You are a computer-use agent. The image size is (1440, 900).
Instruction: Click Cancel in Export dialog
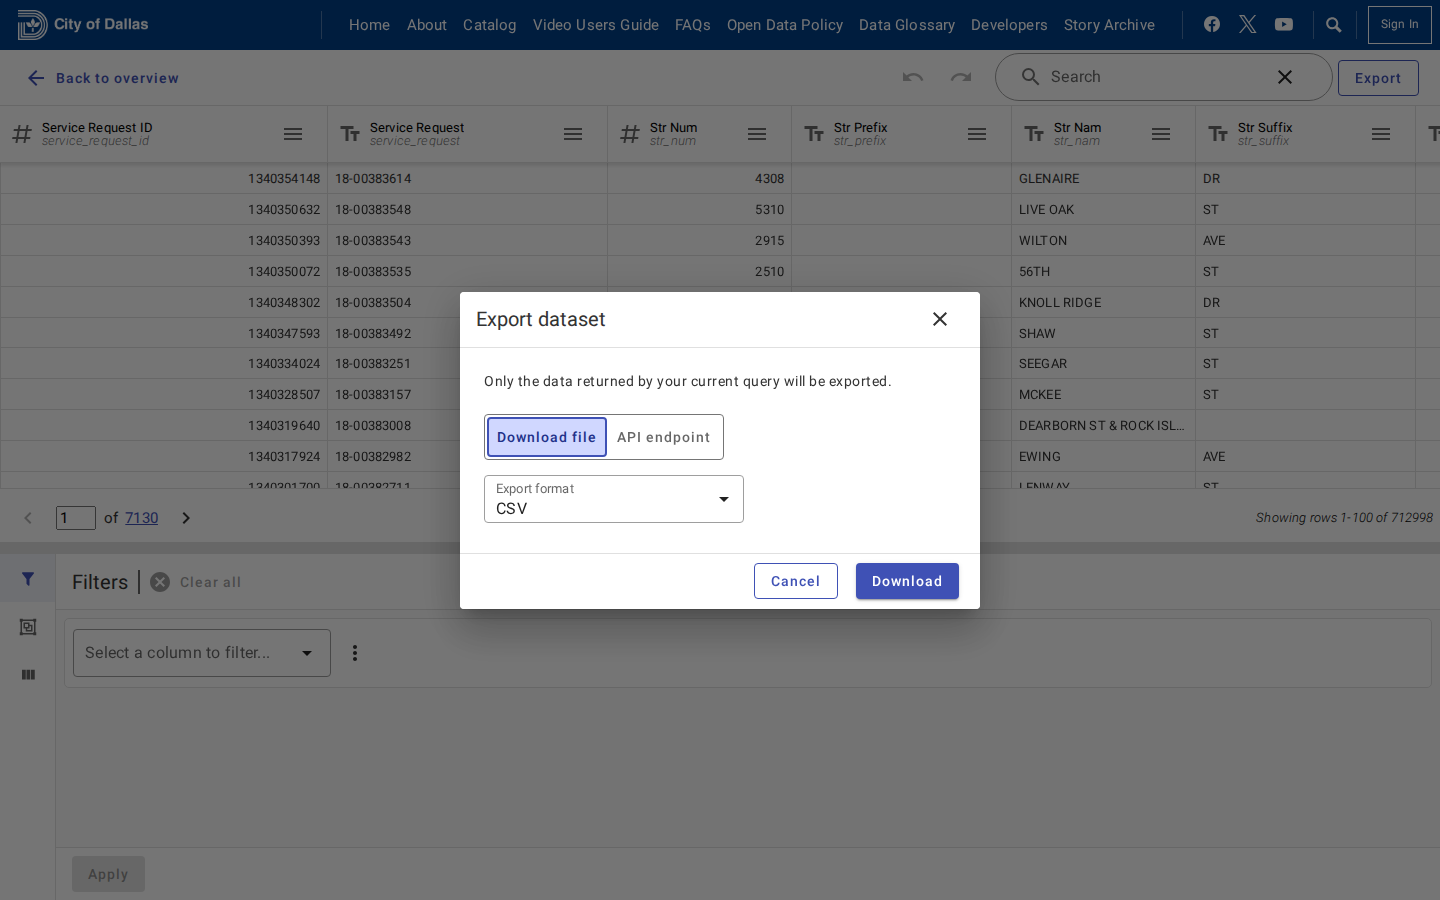(x=796, y=581)
